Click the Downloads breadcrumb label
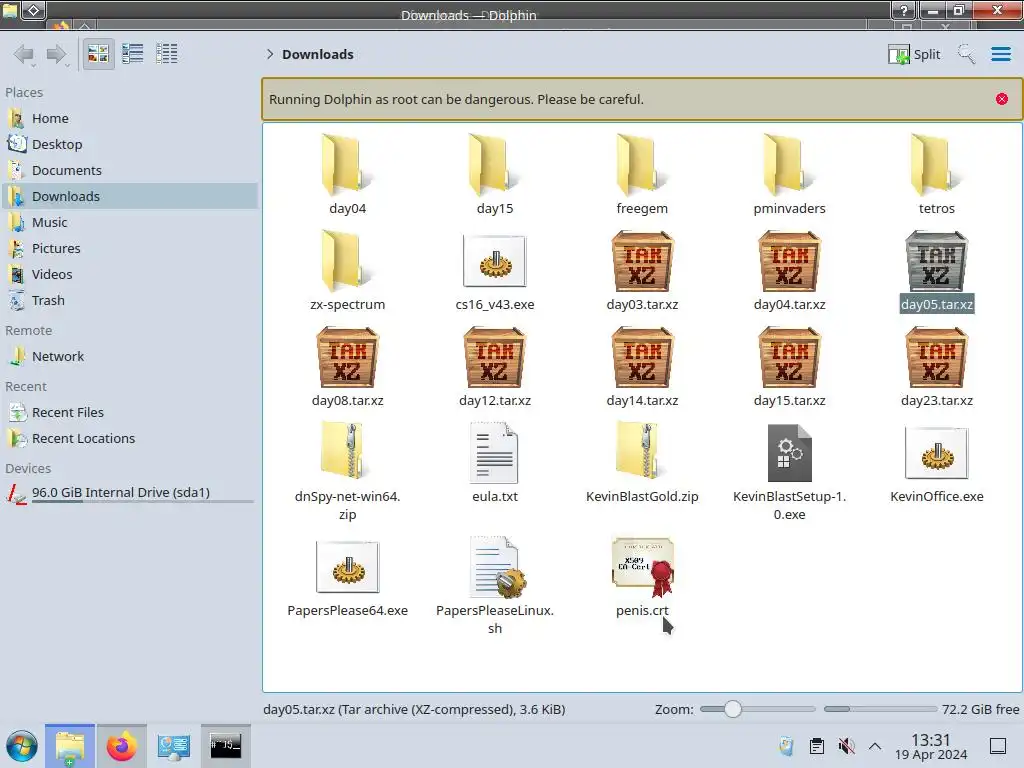This screenshot has width=1024, height=768. click(317, 54)
